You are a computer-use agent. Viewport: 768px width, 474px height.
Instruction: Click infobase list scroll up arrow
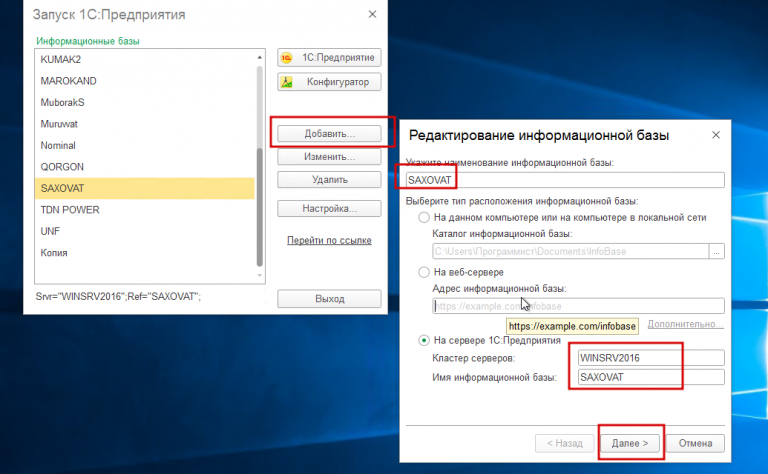[260, 57]
